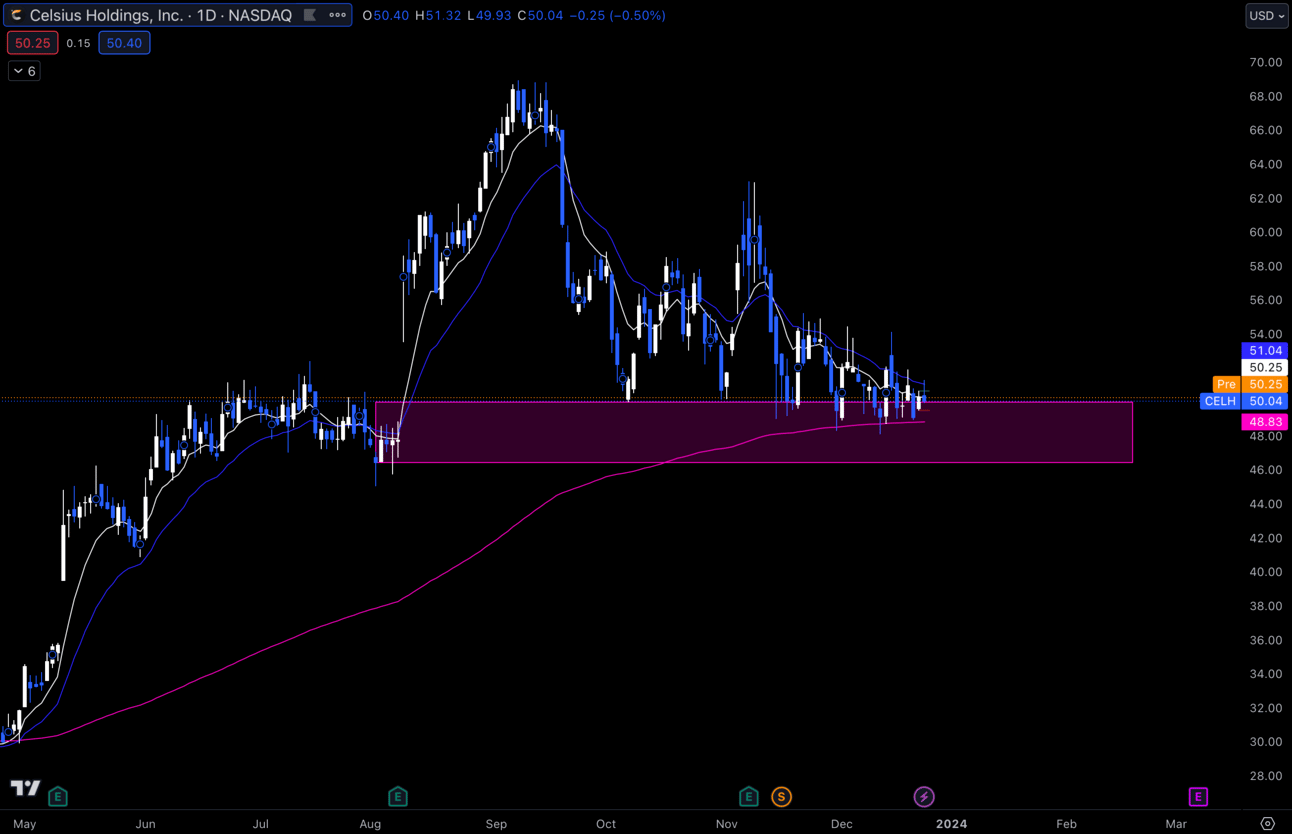Screen dimensions: 1292x834
Task: Click the orange S split marker
Action: pyautogui.click(x=781, y=797)
